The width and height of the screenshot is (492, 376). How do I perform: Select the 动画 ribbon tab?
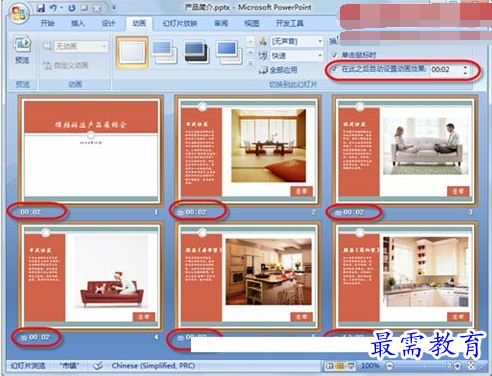click(139, 23)
